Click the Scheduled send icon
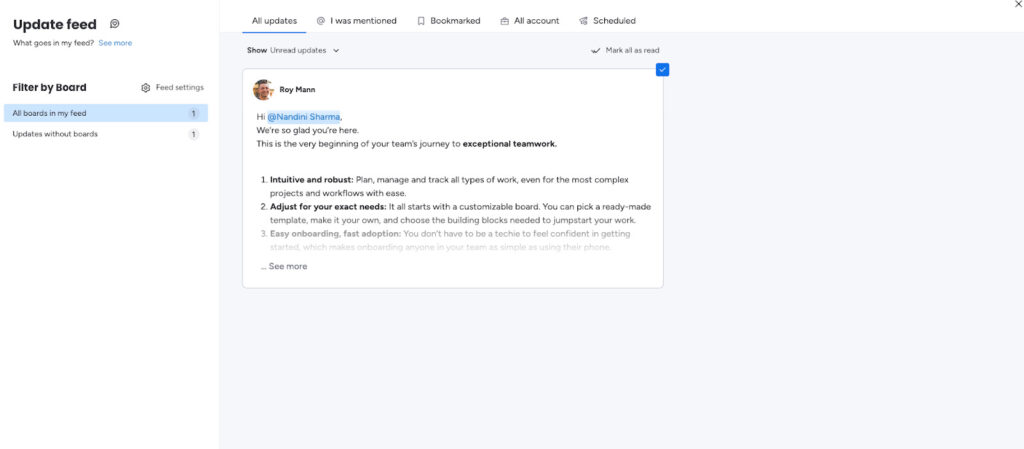This screenshot has width=1024, height=449. pyautogui.click(x=583, y=21)
